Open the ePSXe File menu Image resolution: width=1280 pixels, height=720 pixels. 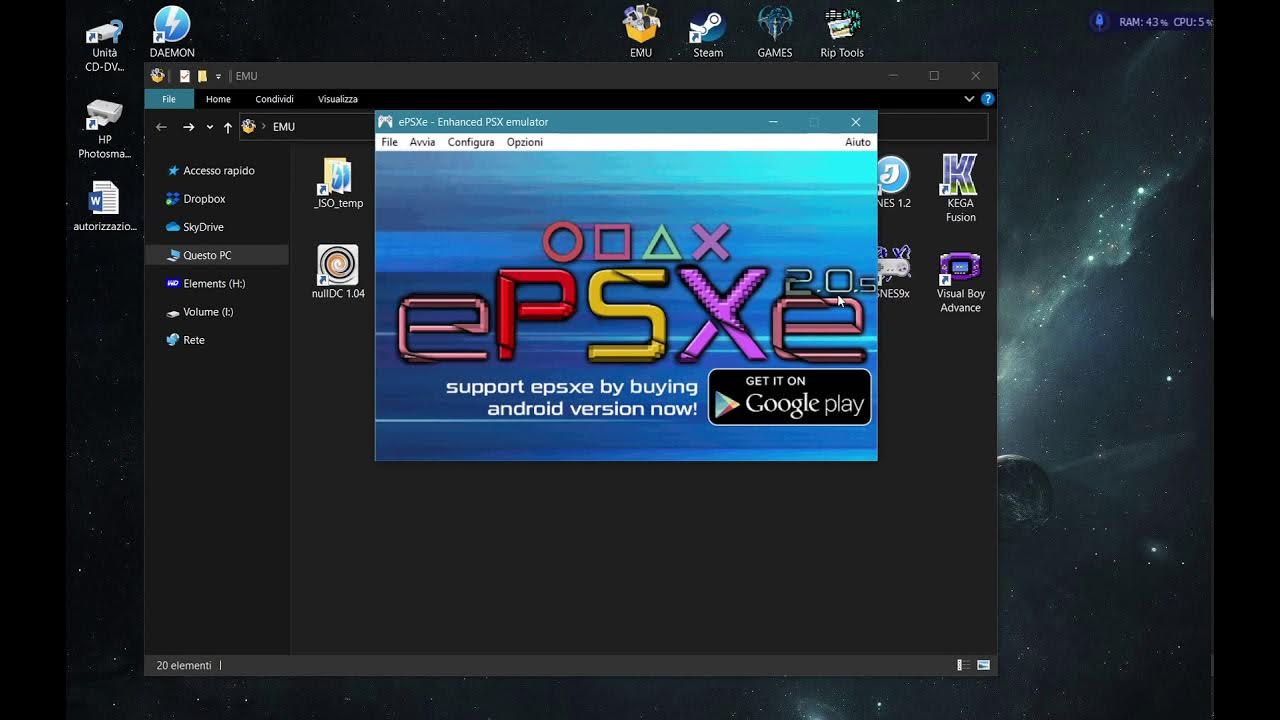click(x=389, y=142)
